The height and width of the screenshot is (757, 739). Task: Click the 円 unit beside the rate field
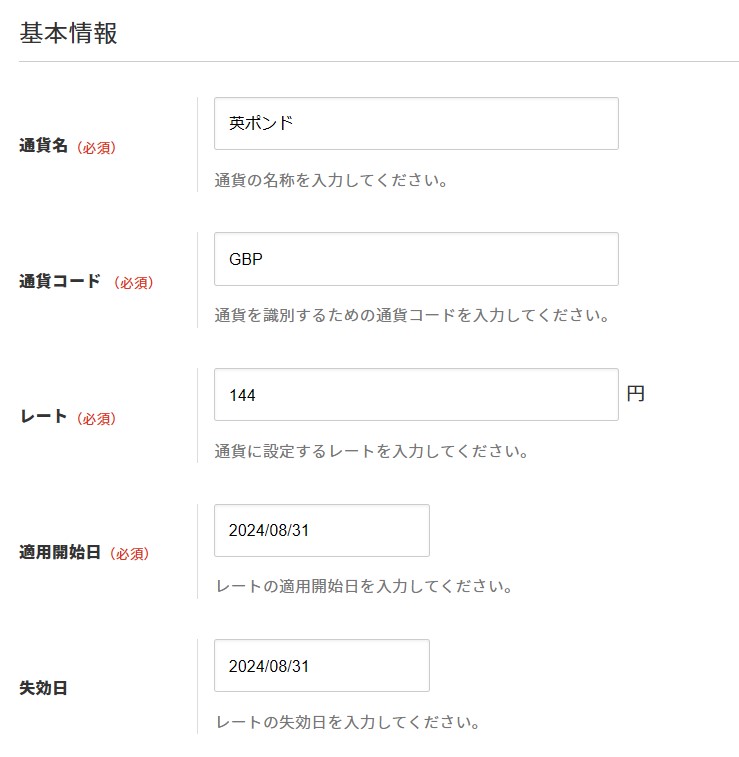click(636, 394)
